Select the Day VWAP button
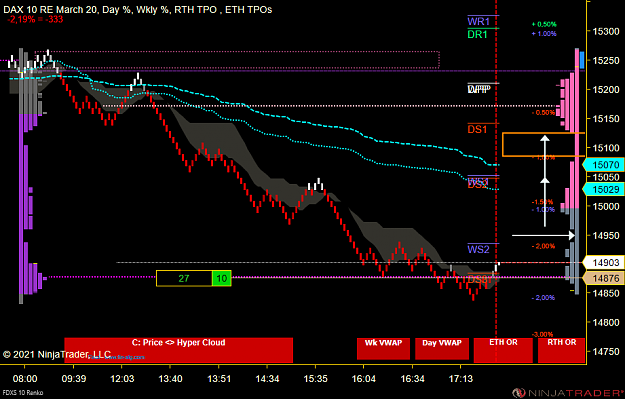The width and height of the screenshot is (625, 399). 442,349
